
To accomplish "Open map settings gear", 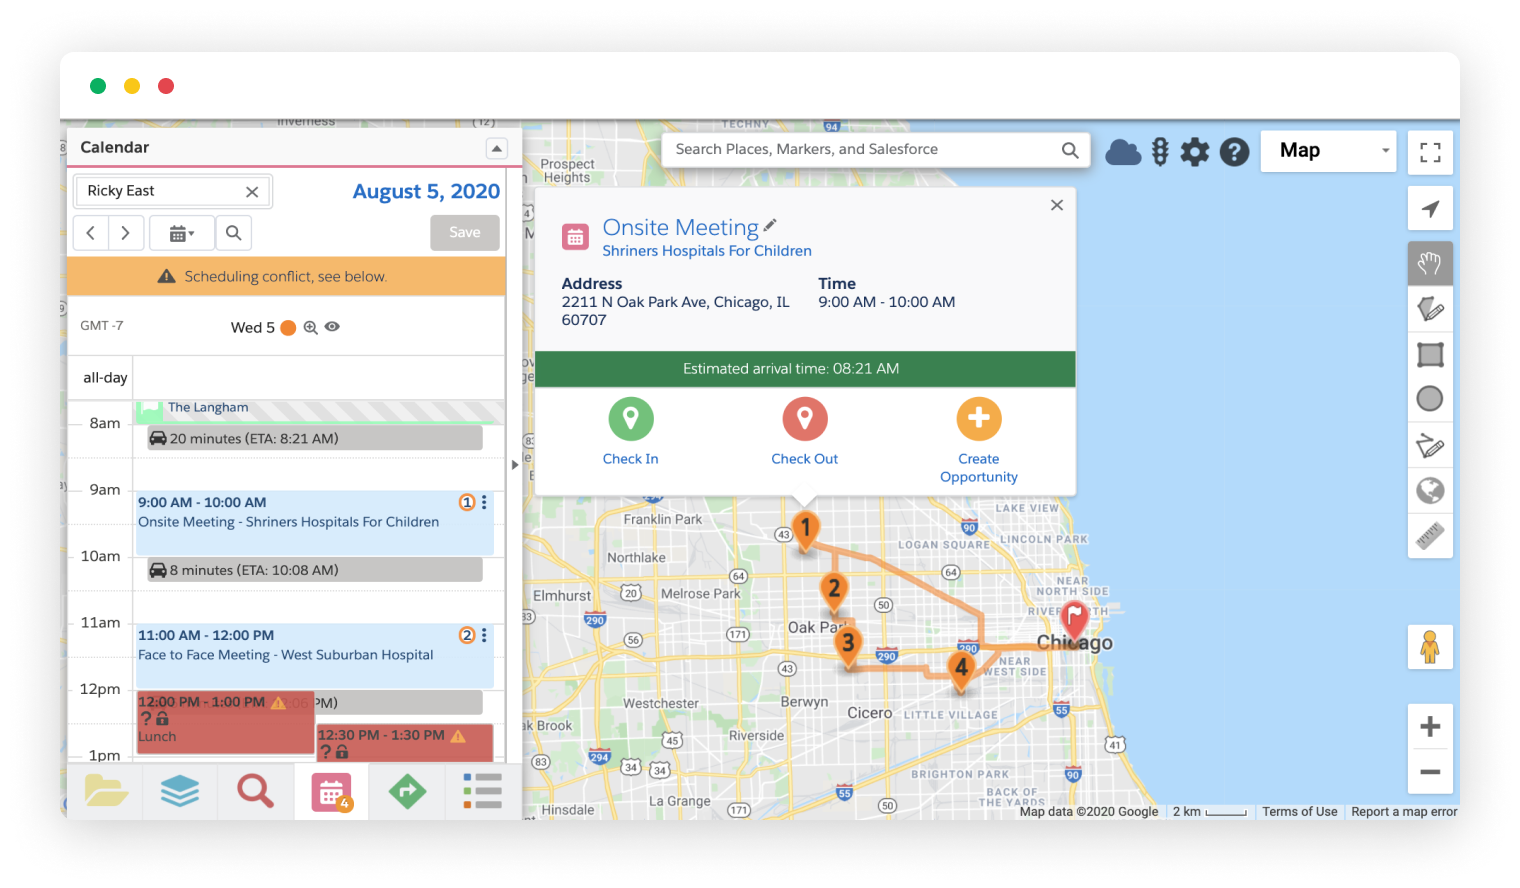I will 1195,152.
